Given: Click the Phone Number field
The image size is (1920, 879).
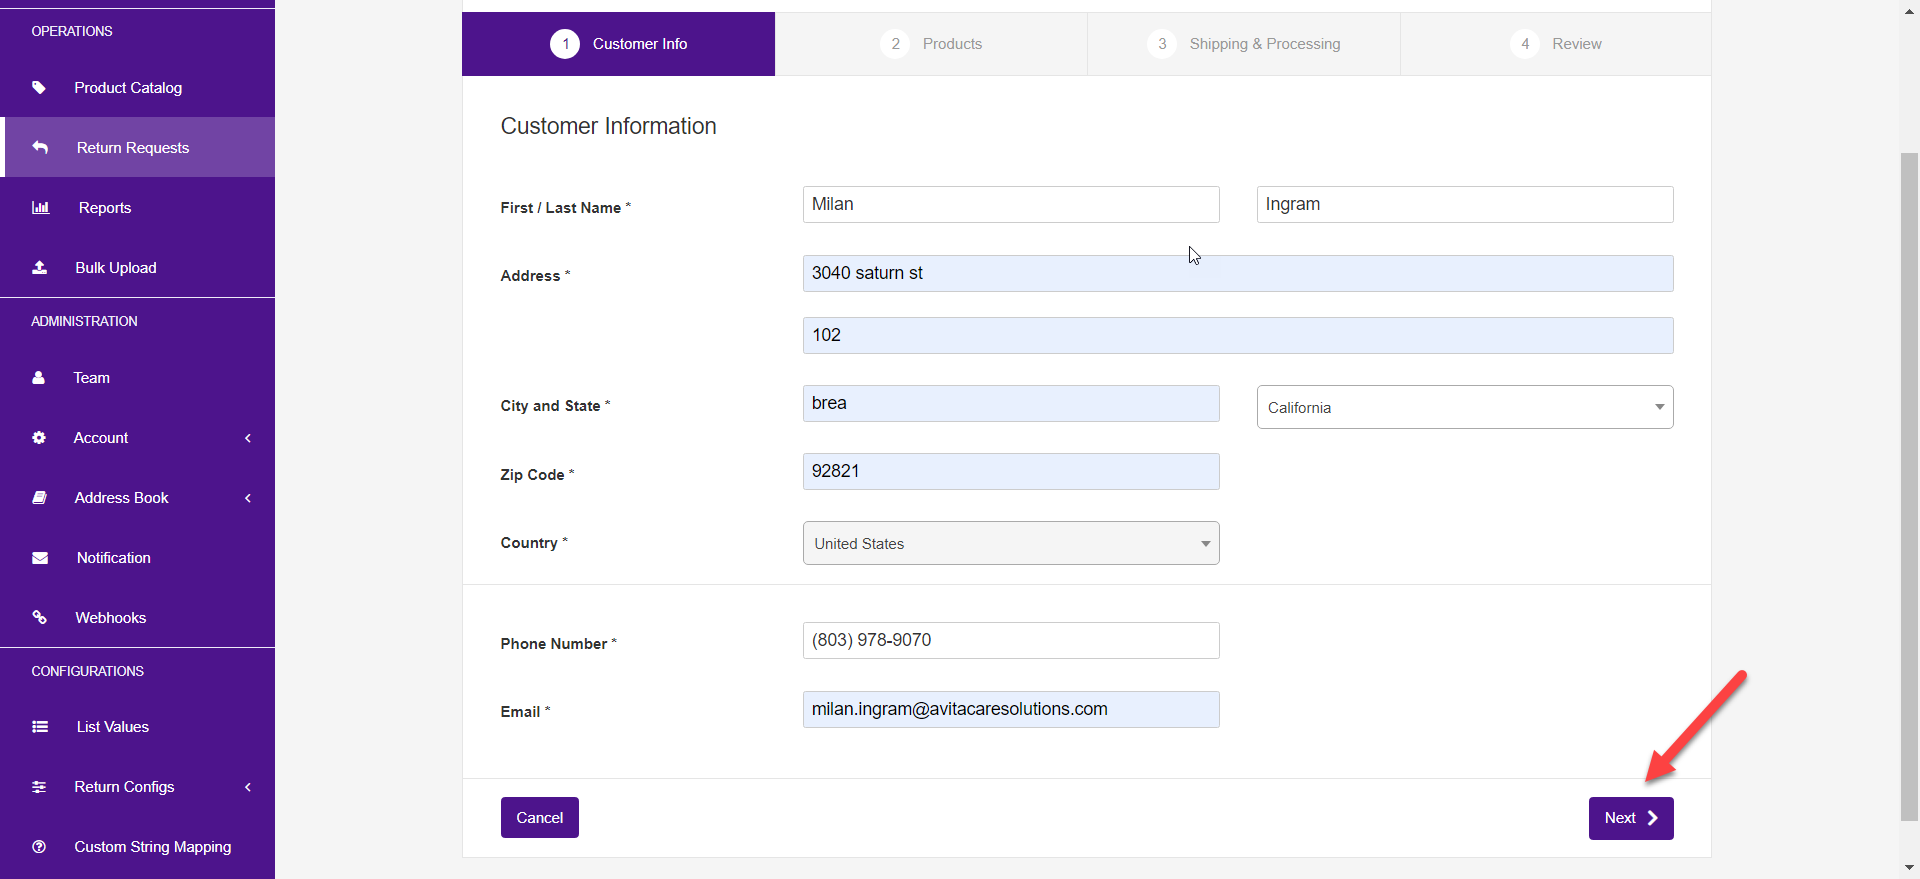Looking at the screenshot, I should 1011,640.
